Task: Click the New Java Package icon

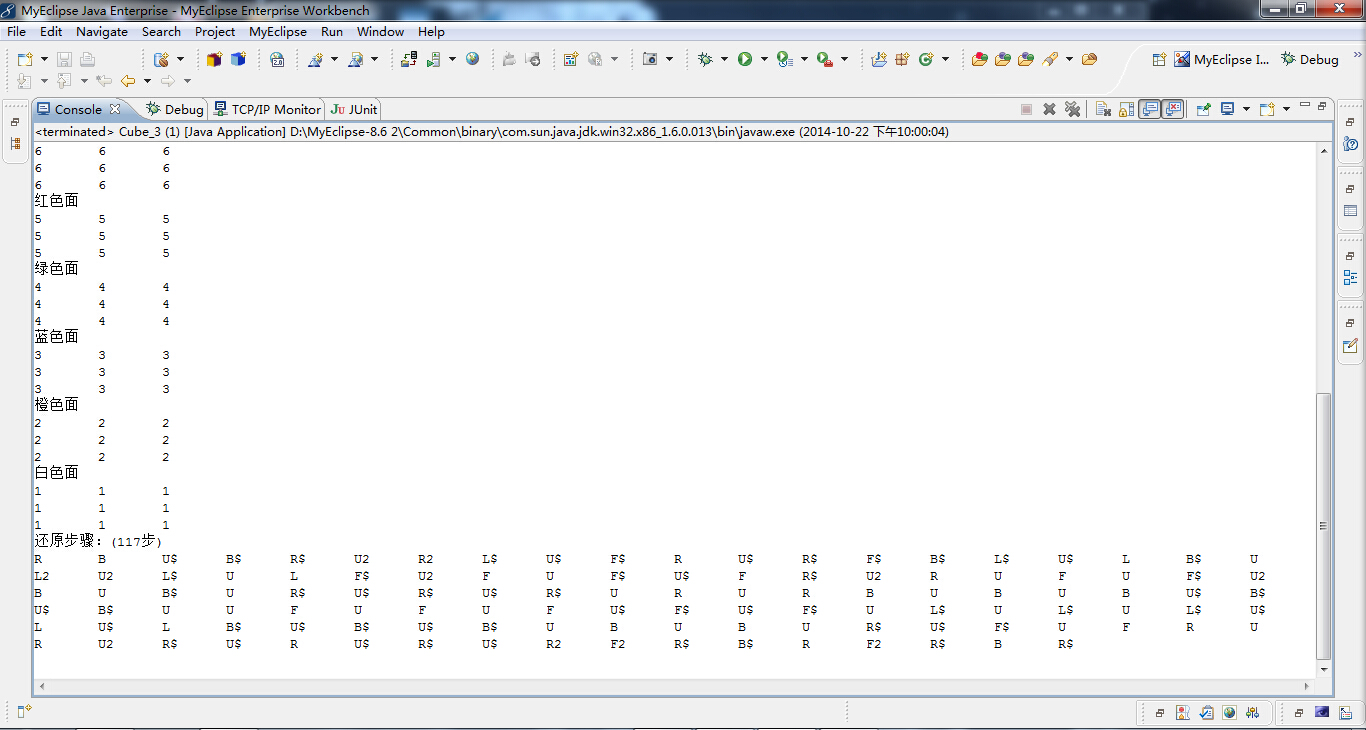Action: click(x=902, y=60)
